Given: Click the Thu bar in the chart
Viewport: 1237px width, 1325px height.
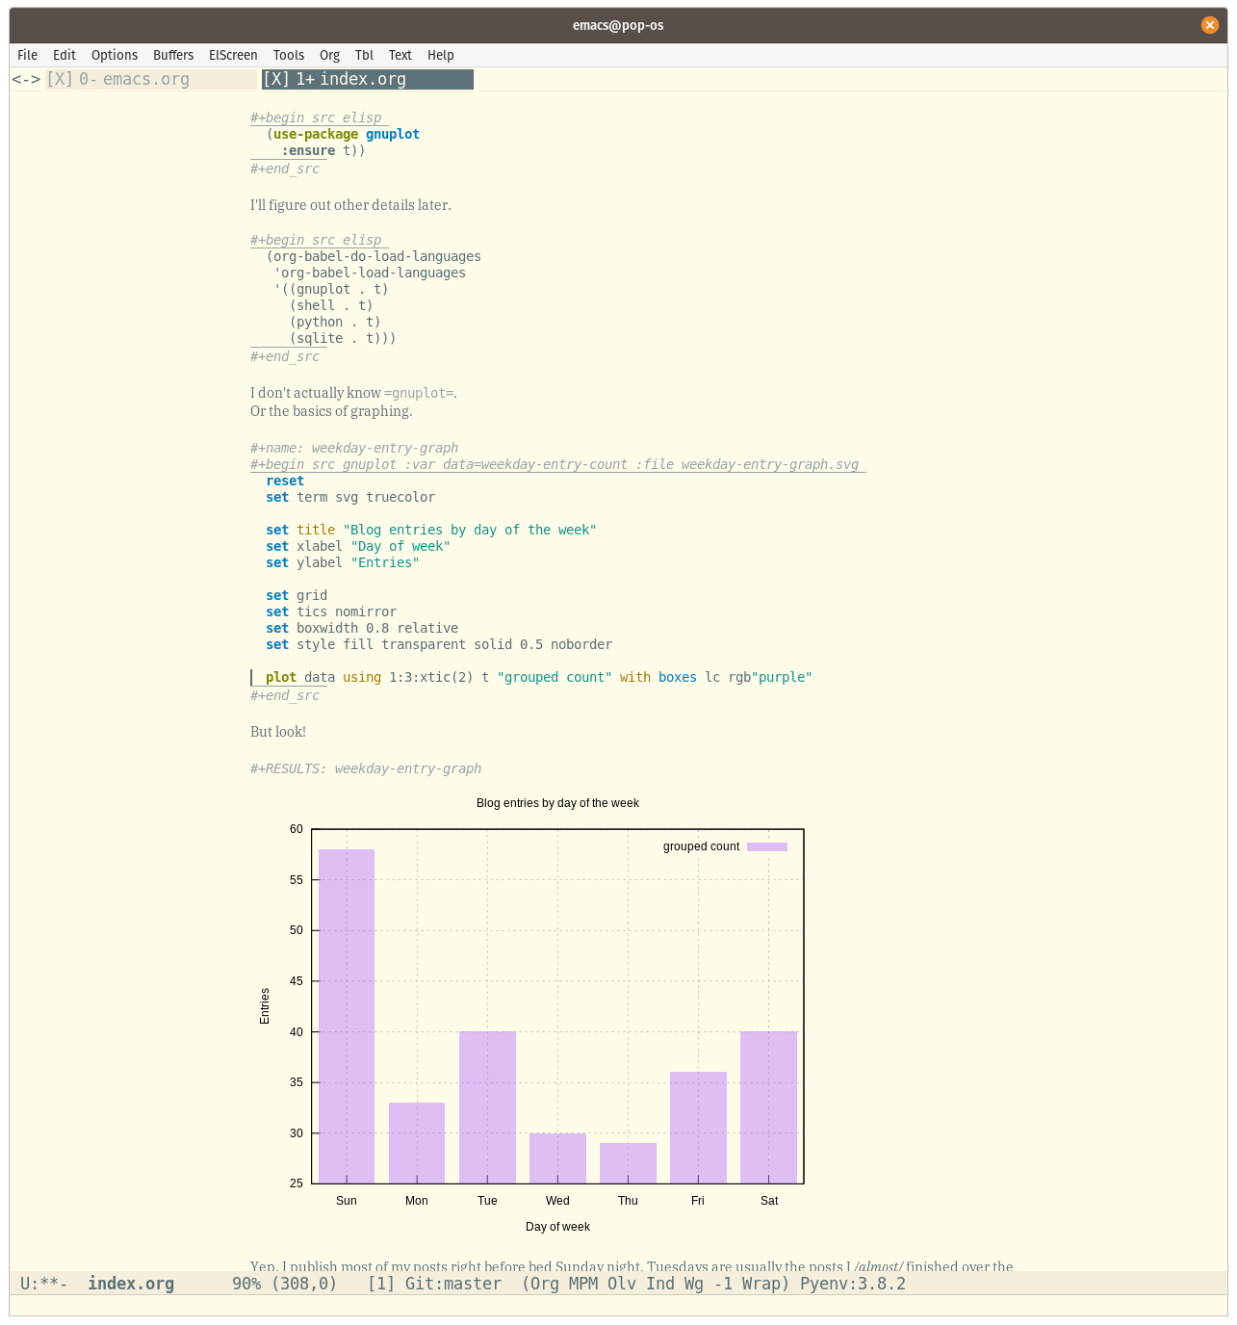Looking at the screenshot, I should pos(628,1163).
